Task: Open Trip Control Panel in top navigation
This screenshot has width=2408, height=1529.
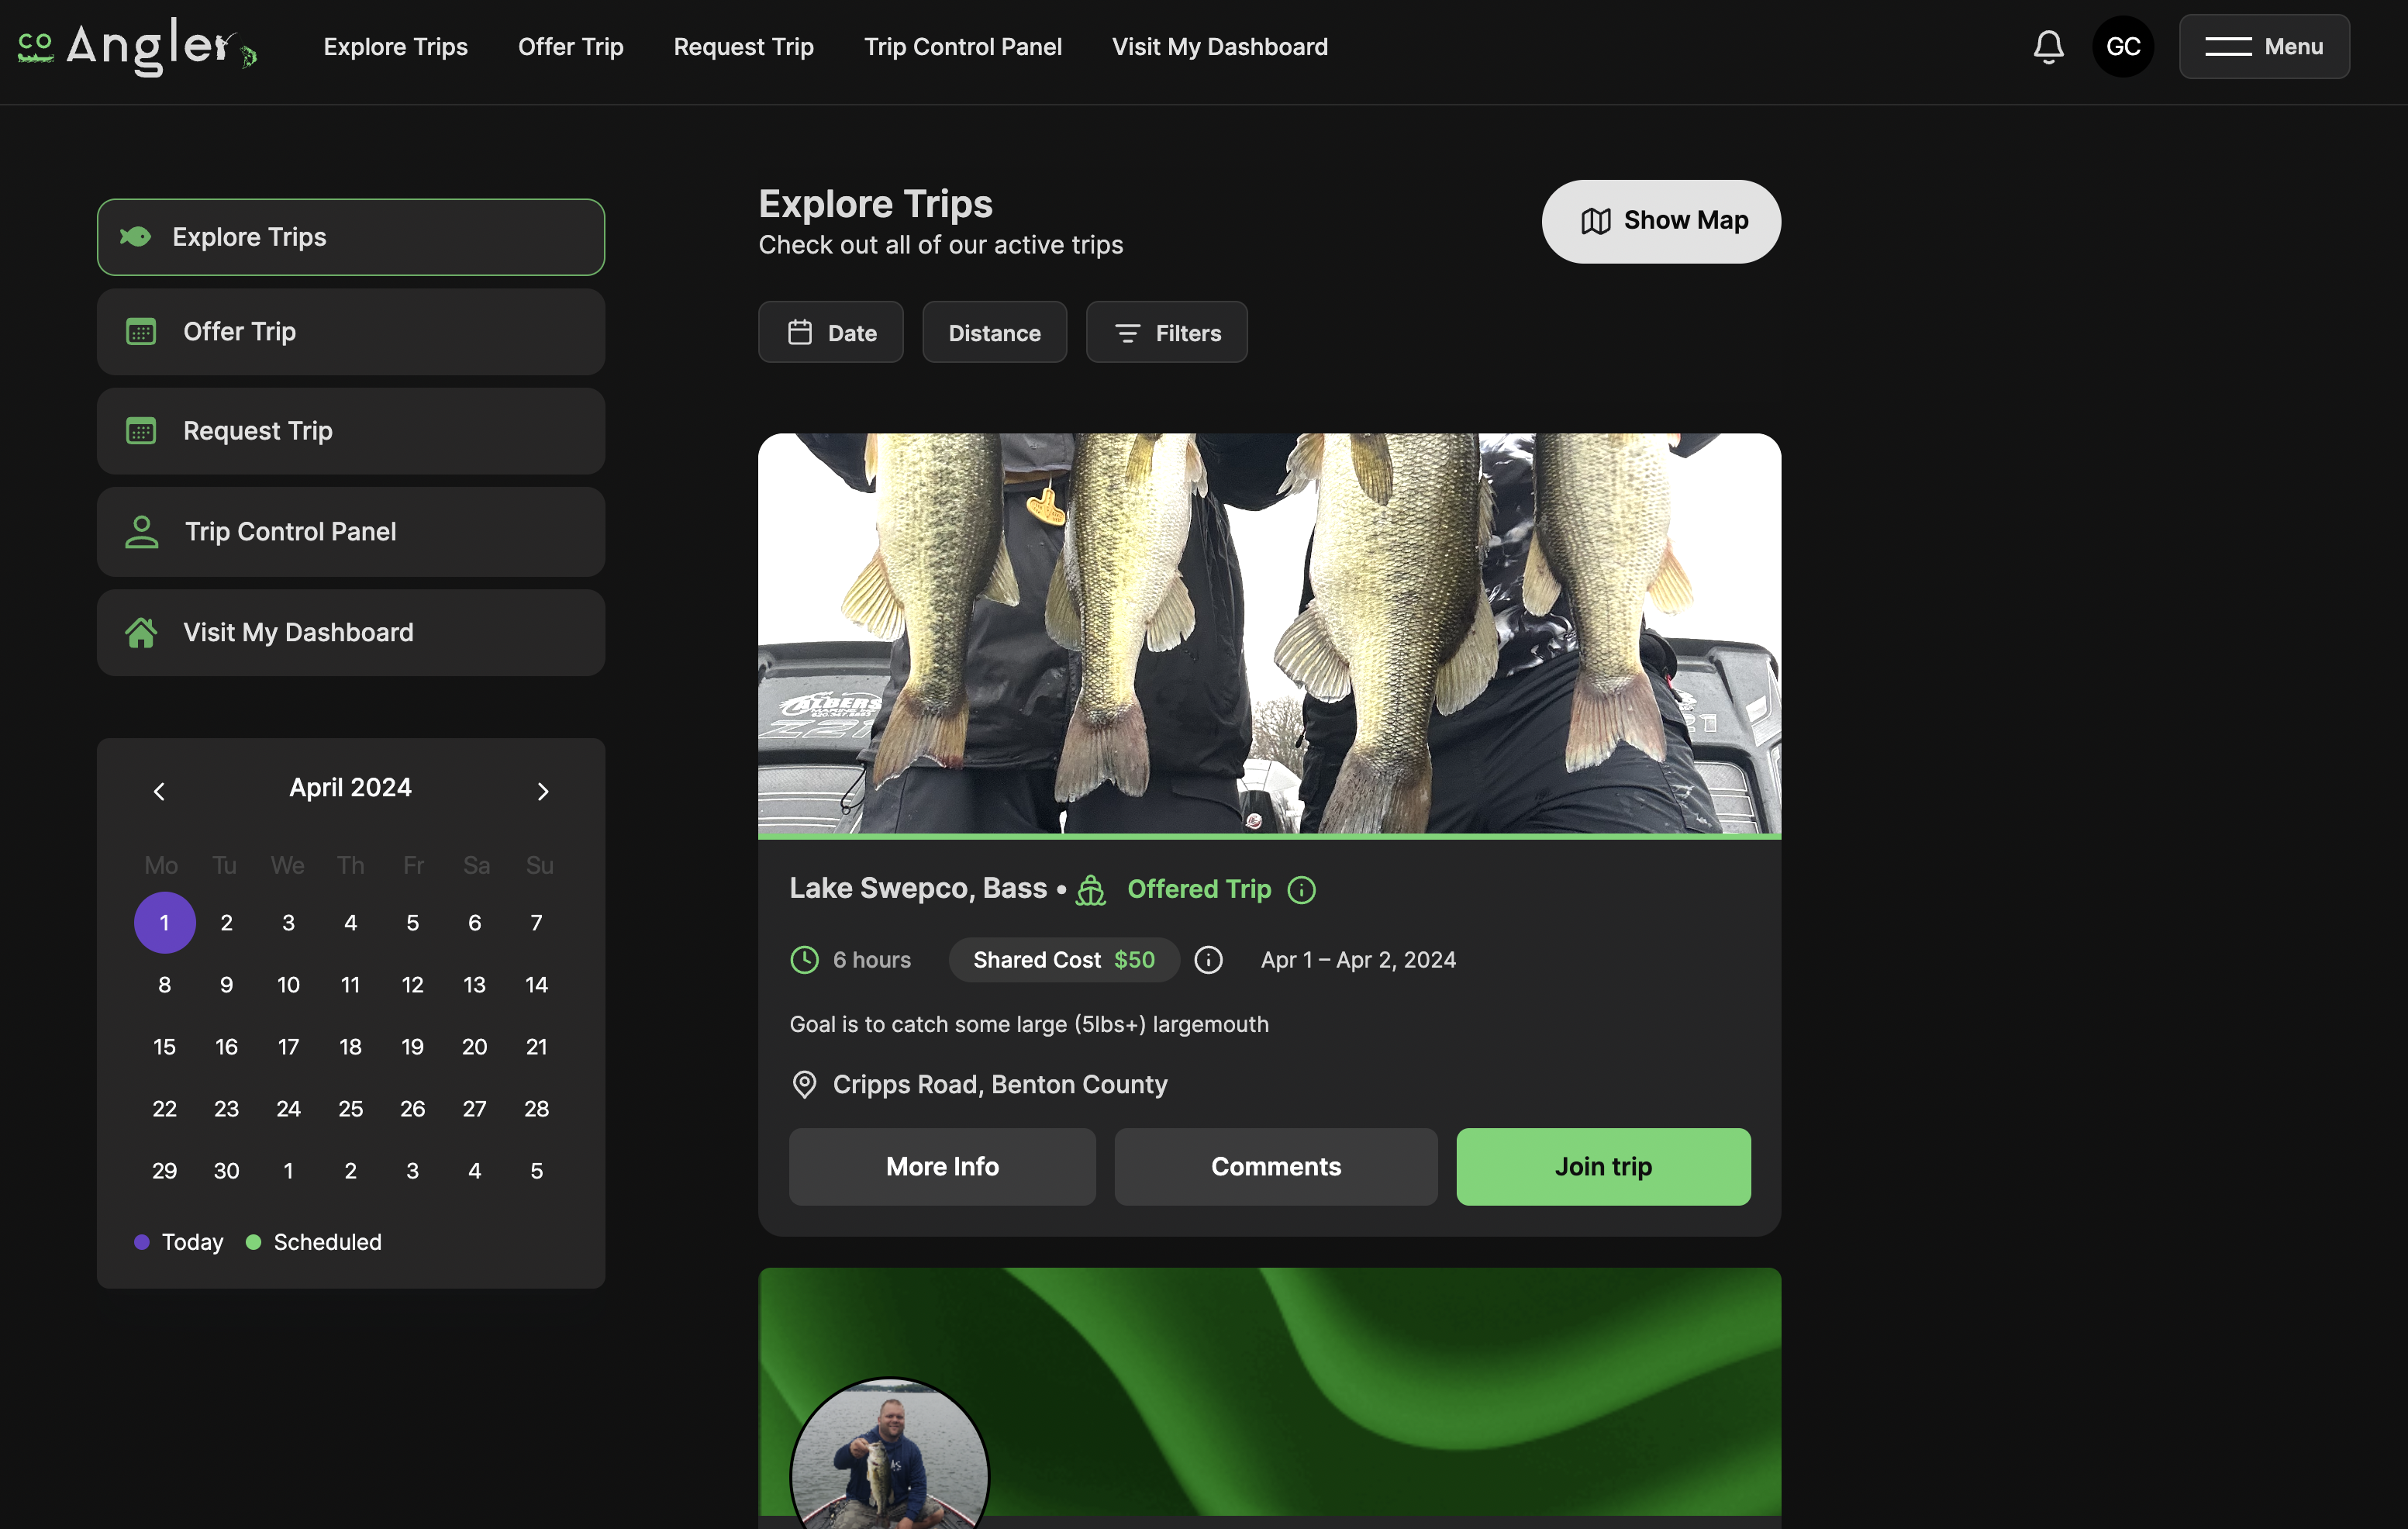Action: tap(962, 47)
